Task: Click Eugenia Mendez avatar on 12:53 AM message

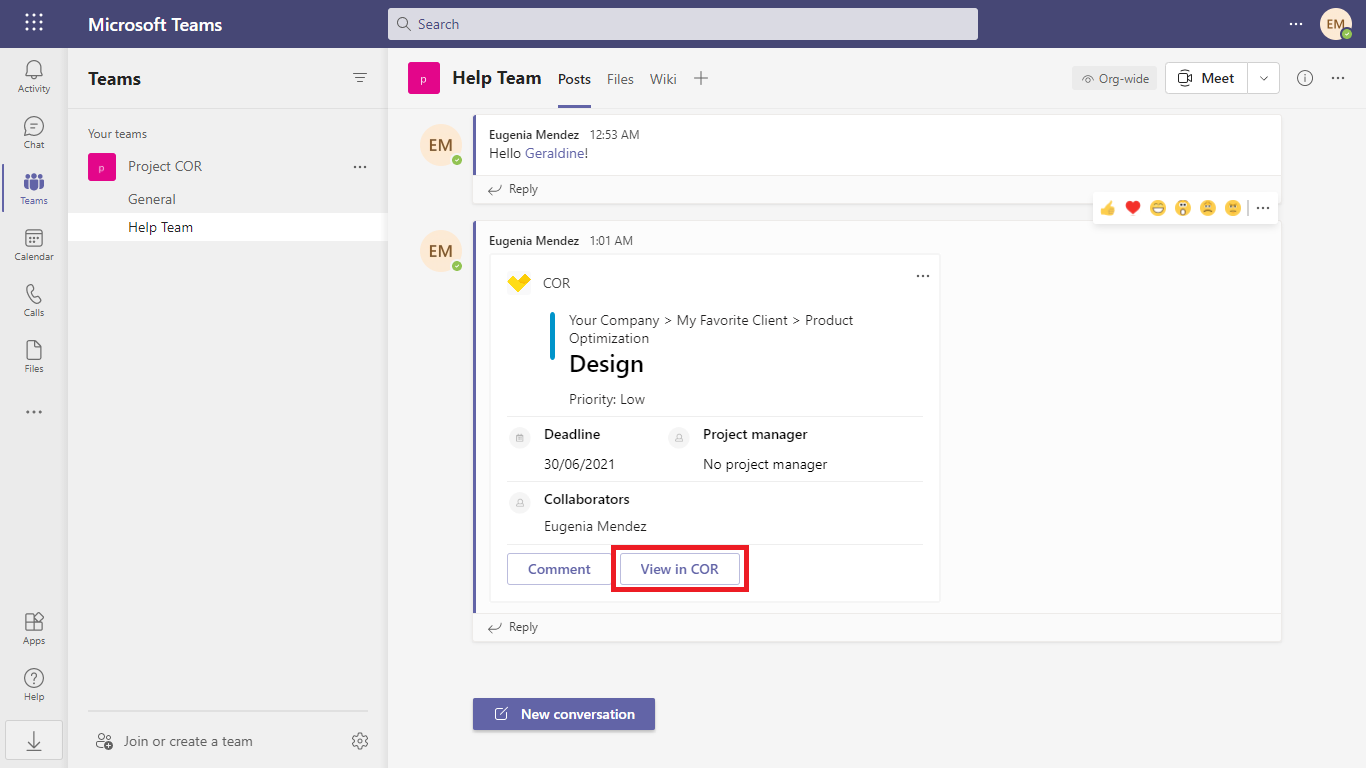Action: click(441, 145)
